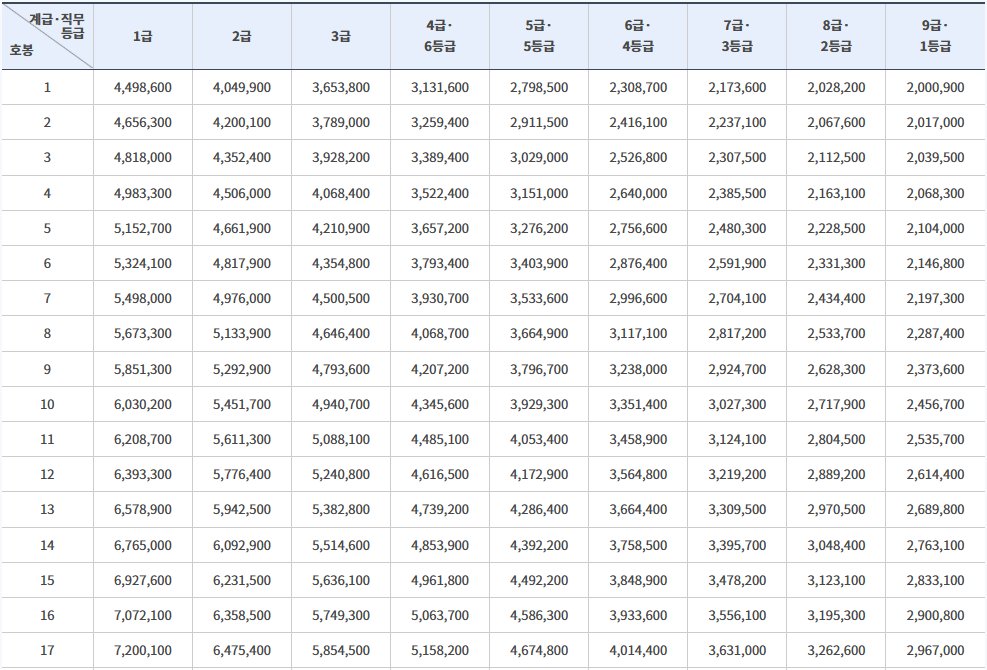Select the value 2,640,000
The width and height of the screenshot is (987, 670).
638,193
